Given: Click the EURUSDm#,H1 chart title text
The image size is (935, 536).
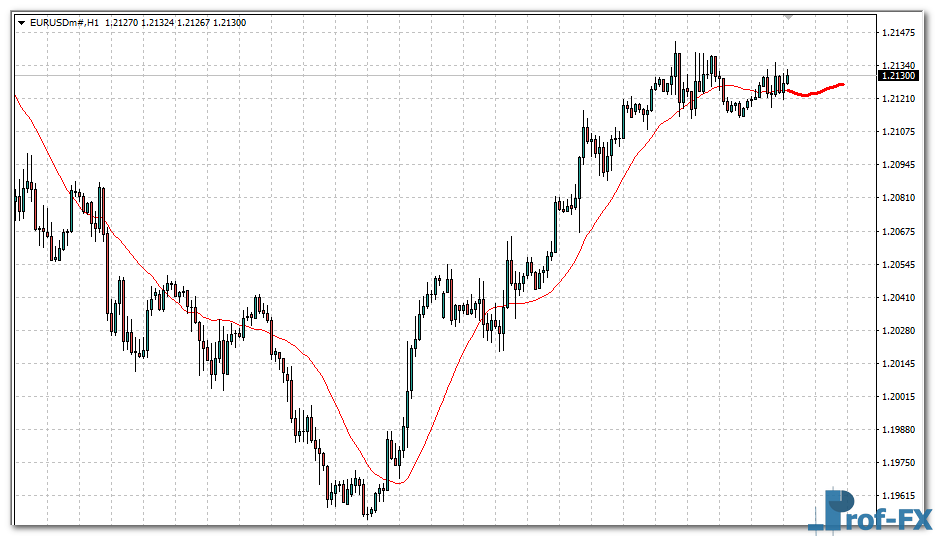Looking at the screenshot, I should tap(65, 22).
